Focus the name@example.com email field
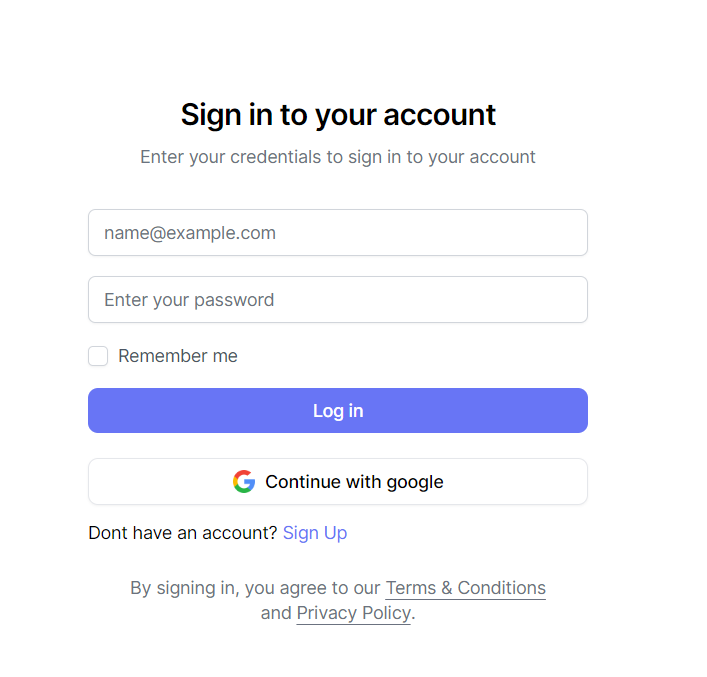 click(x=337, y=233)
